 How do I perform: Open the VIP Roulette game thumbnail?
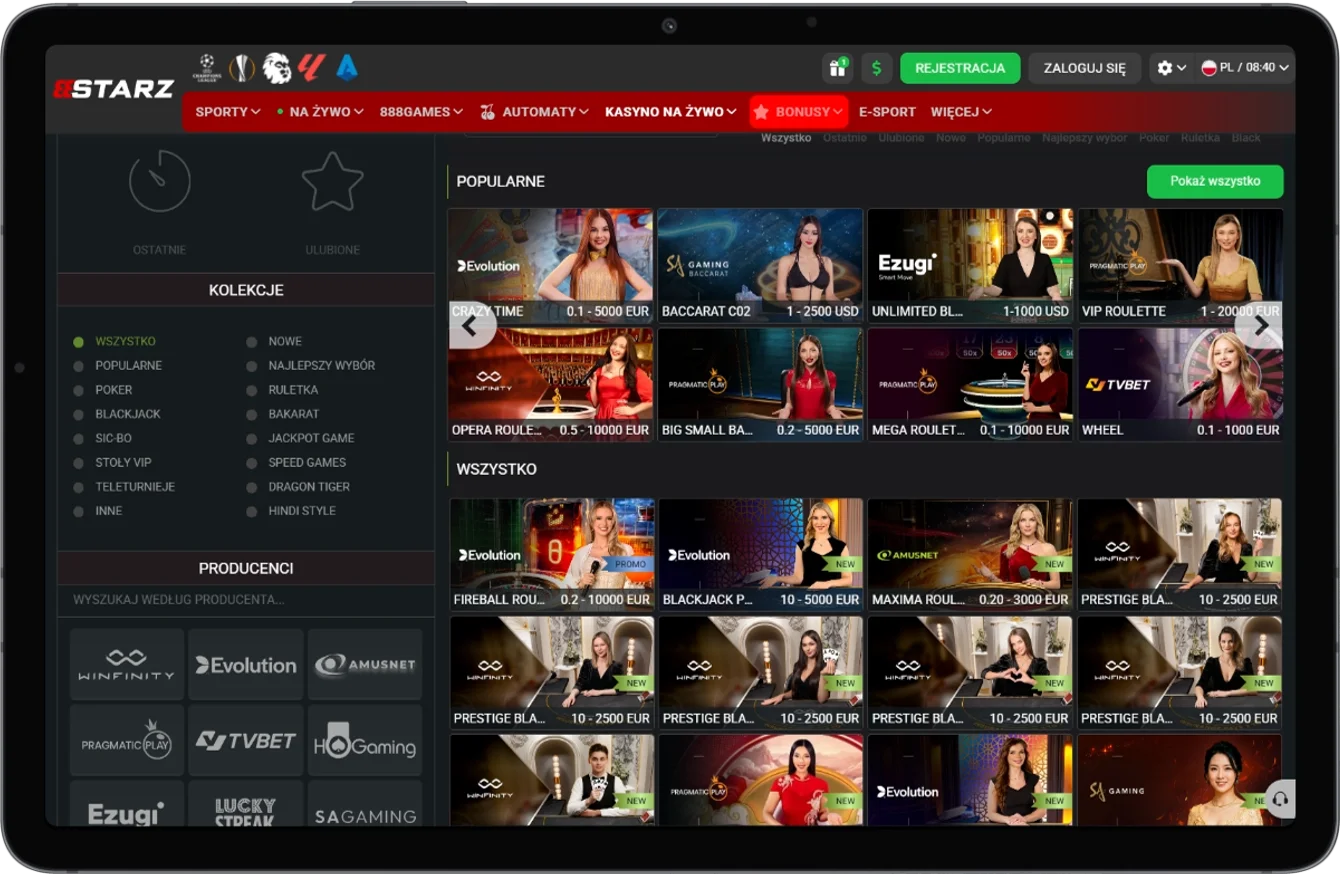click(1180, 265)
